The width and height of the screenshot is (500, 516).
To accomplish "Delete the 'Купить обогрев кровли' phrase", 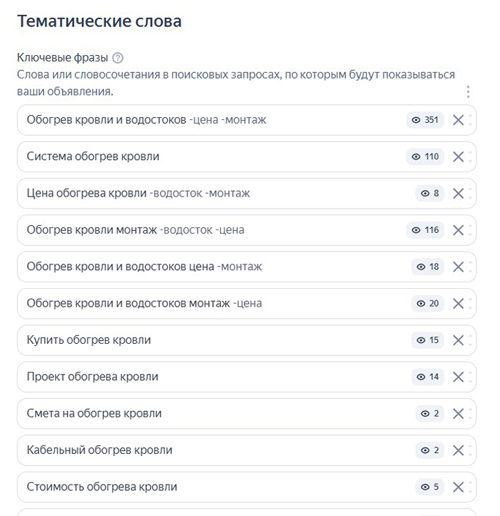I will click(x=458, y=340).
